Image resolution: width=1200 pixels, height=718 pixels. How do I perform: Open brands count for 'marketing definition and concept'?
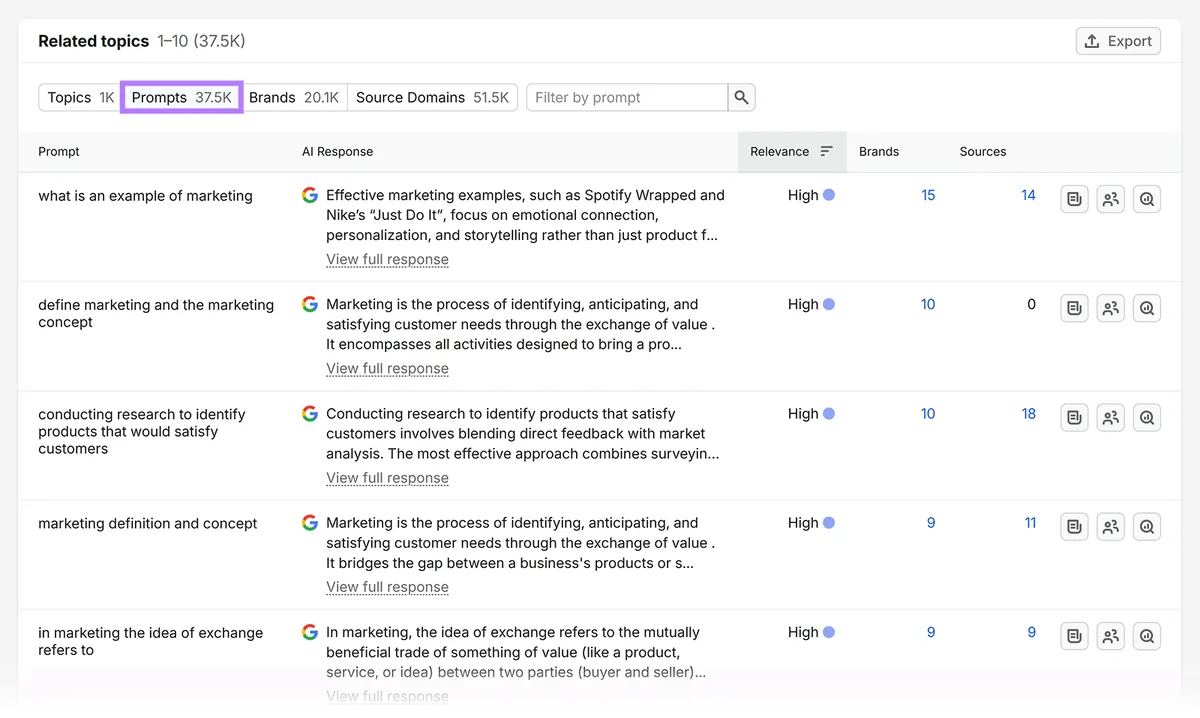pos(931,522)
